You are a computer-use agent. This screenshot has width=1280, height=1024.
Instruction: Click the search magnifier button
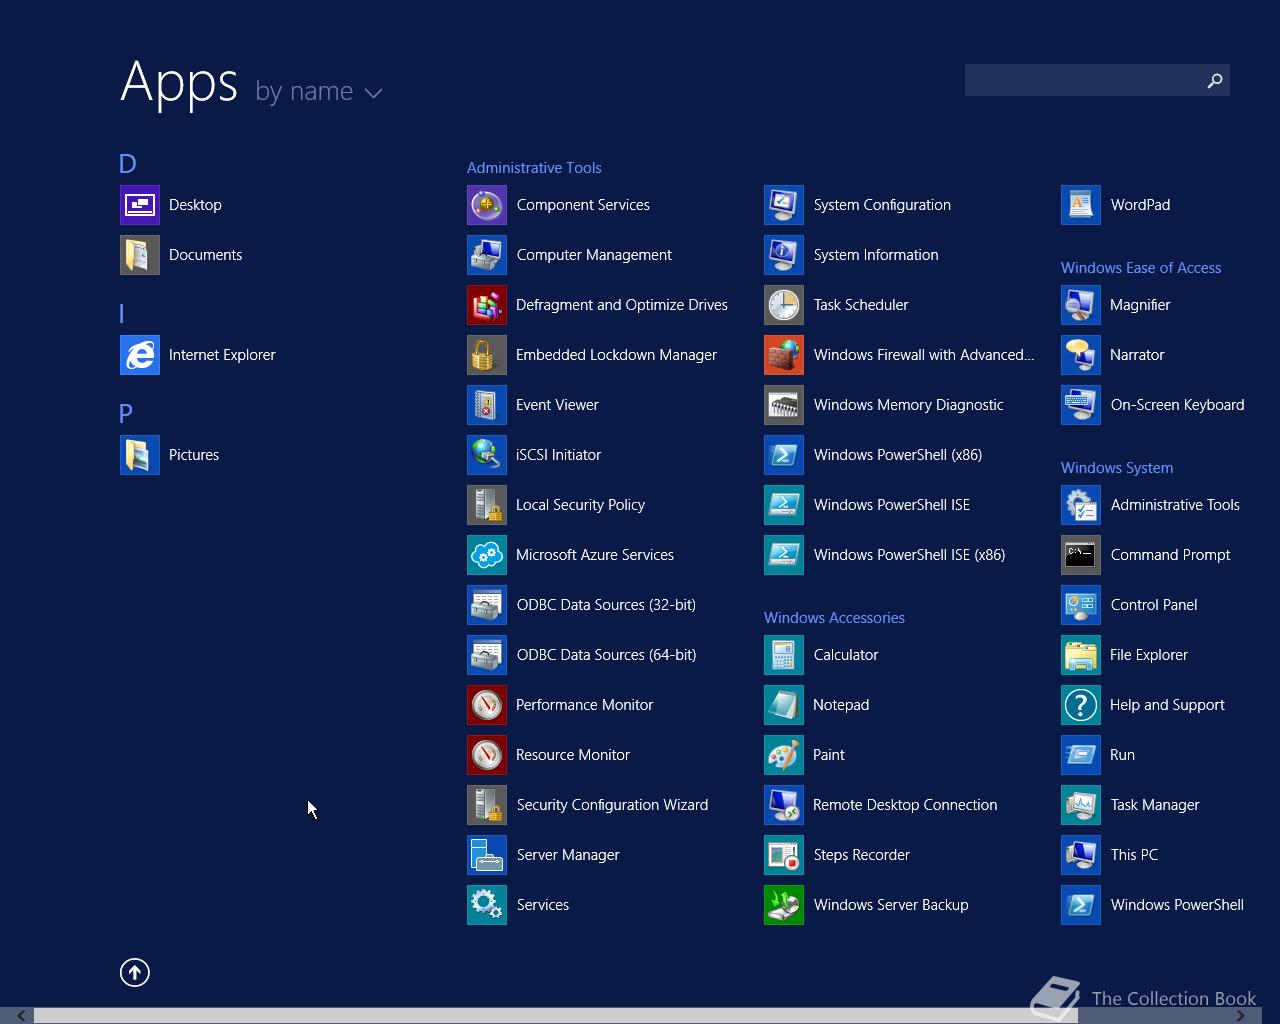[1215, 80]
